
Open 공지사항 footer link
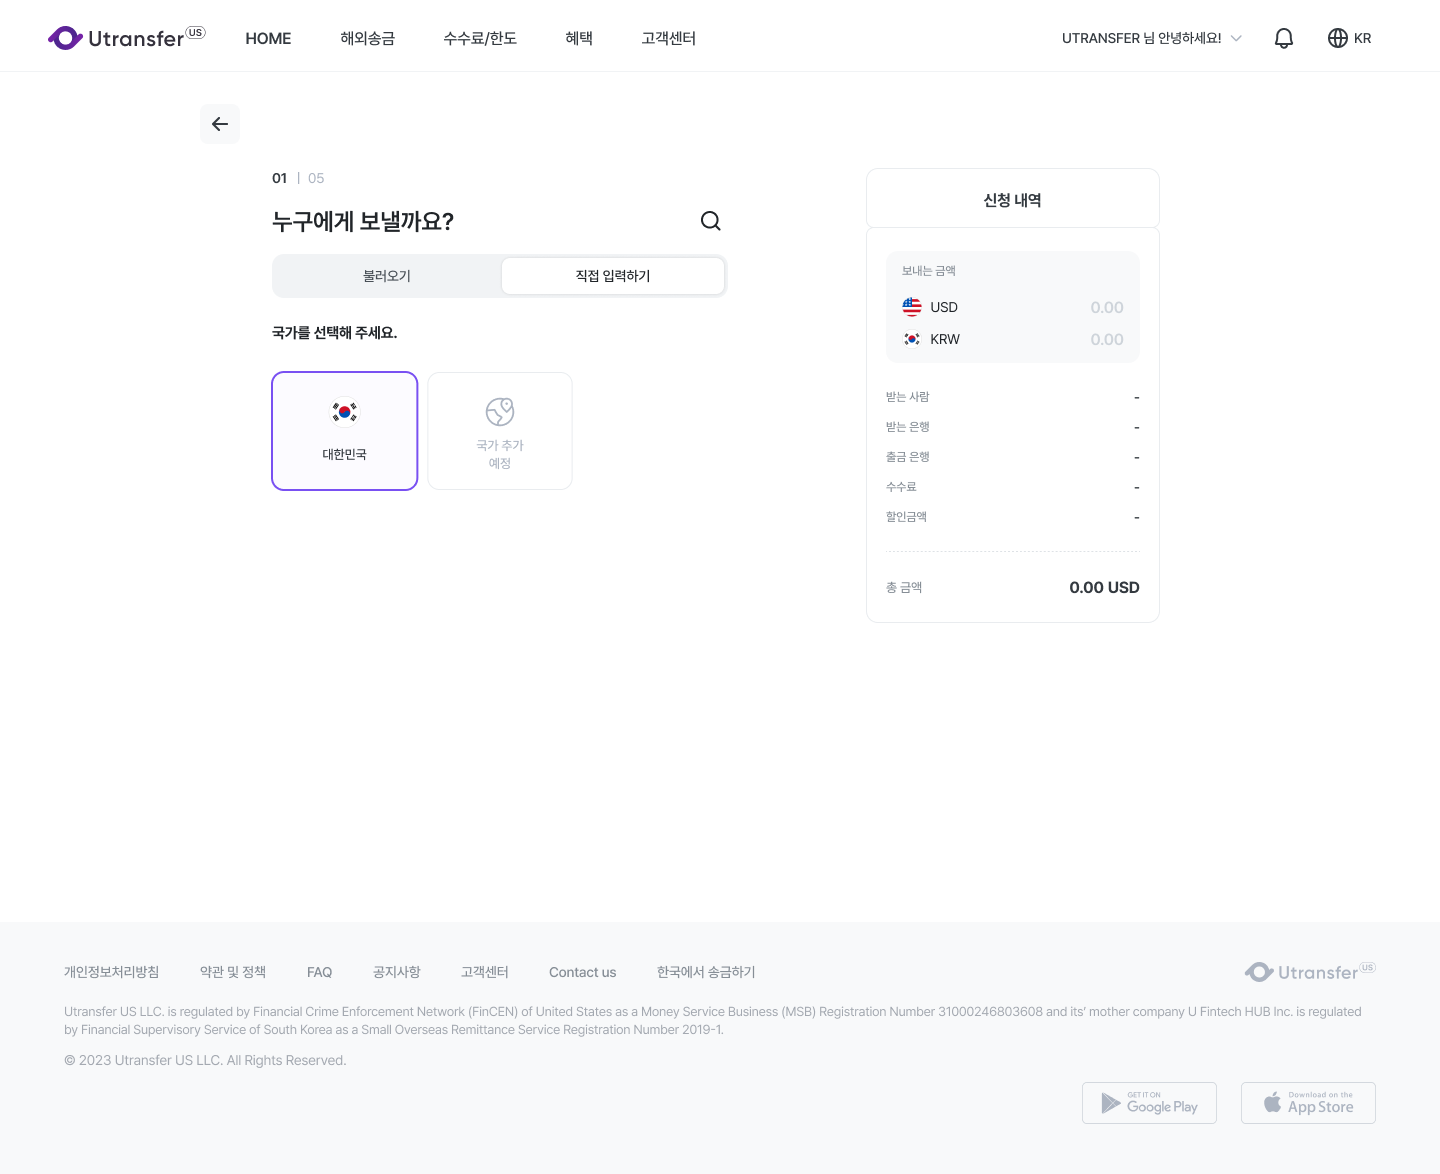click(x=396, y=972)
